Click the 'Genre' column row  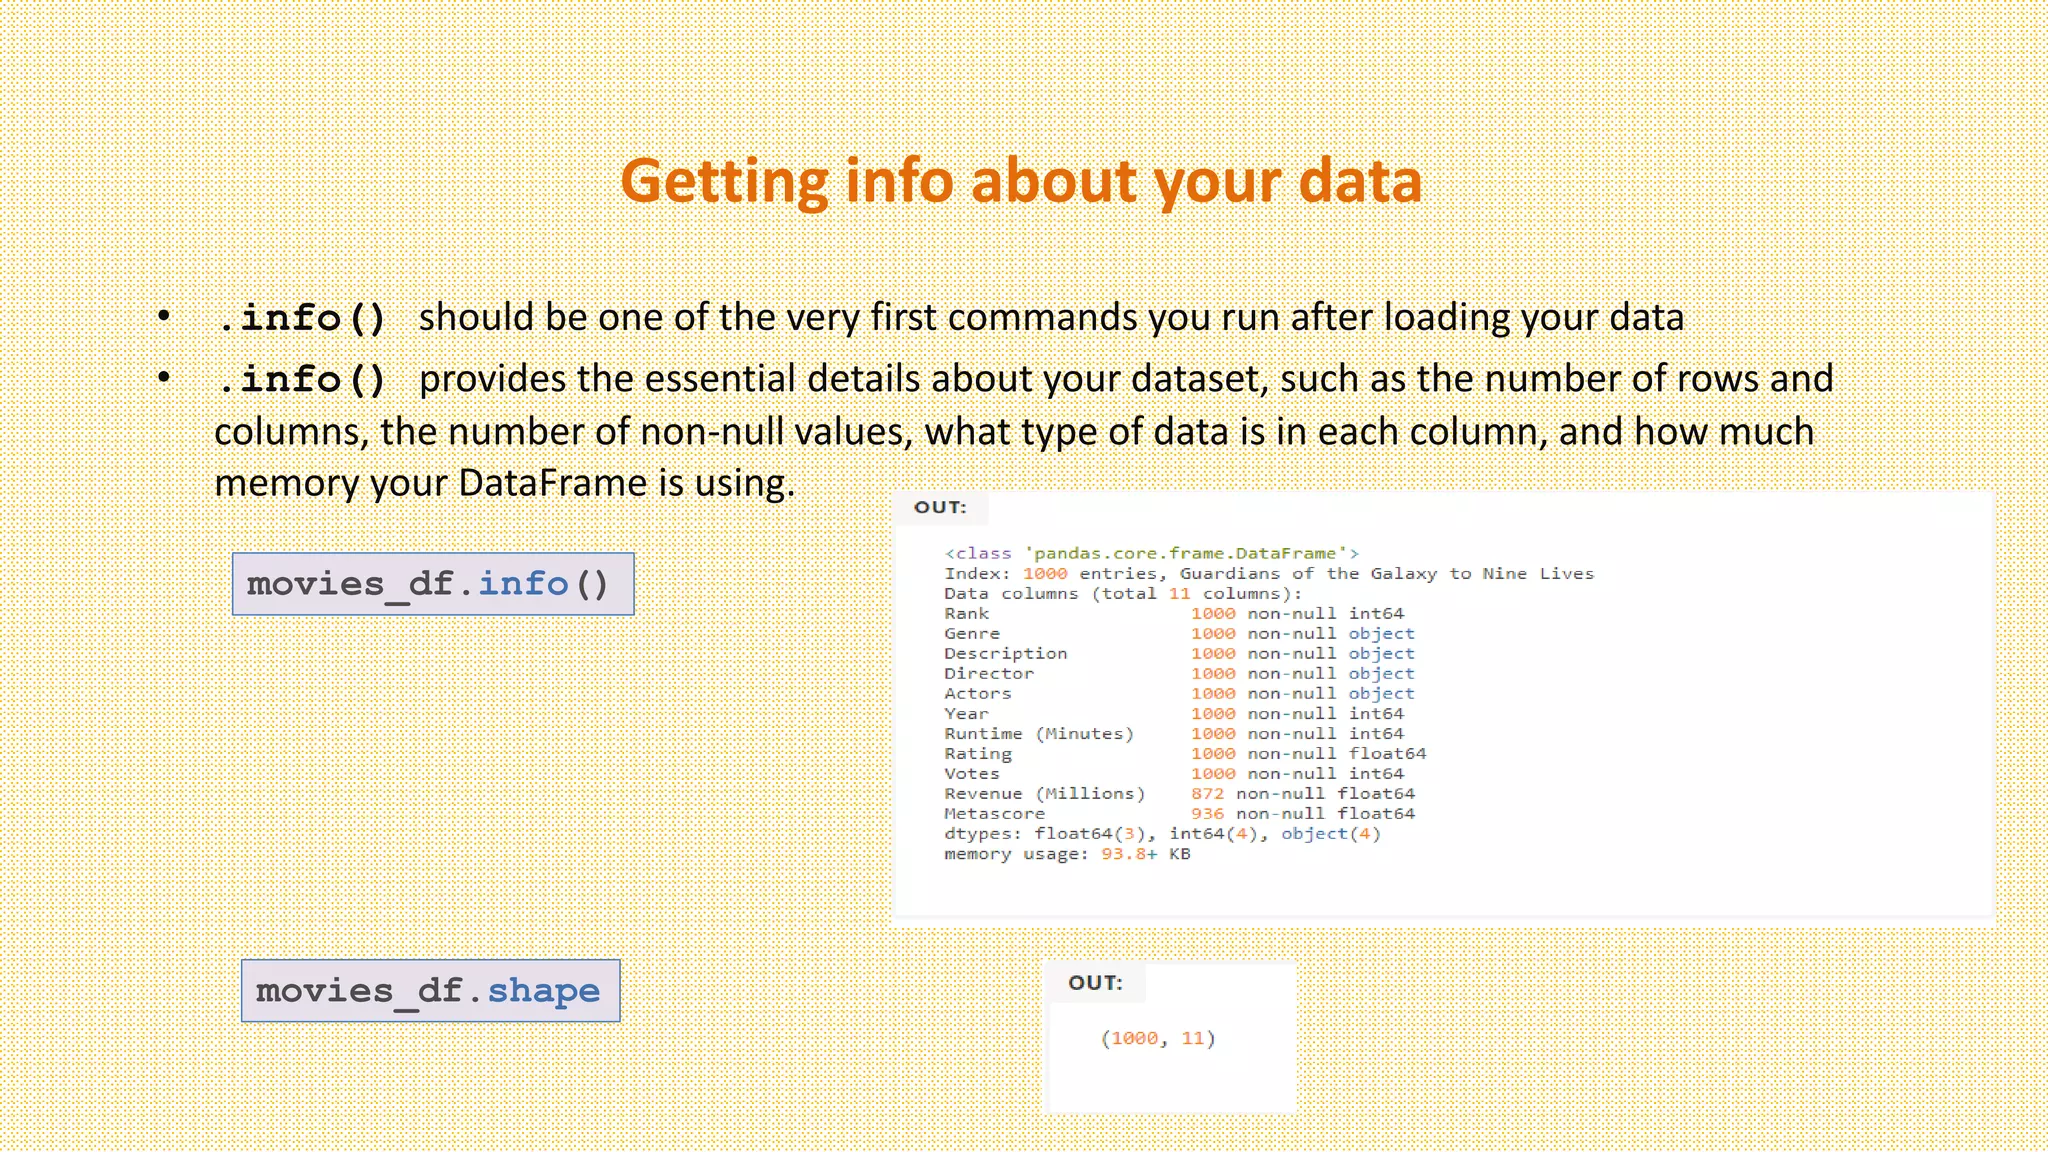pos(1180,633)
